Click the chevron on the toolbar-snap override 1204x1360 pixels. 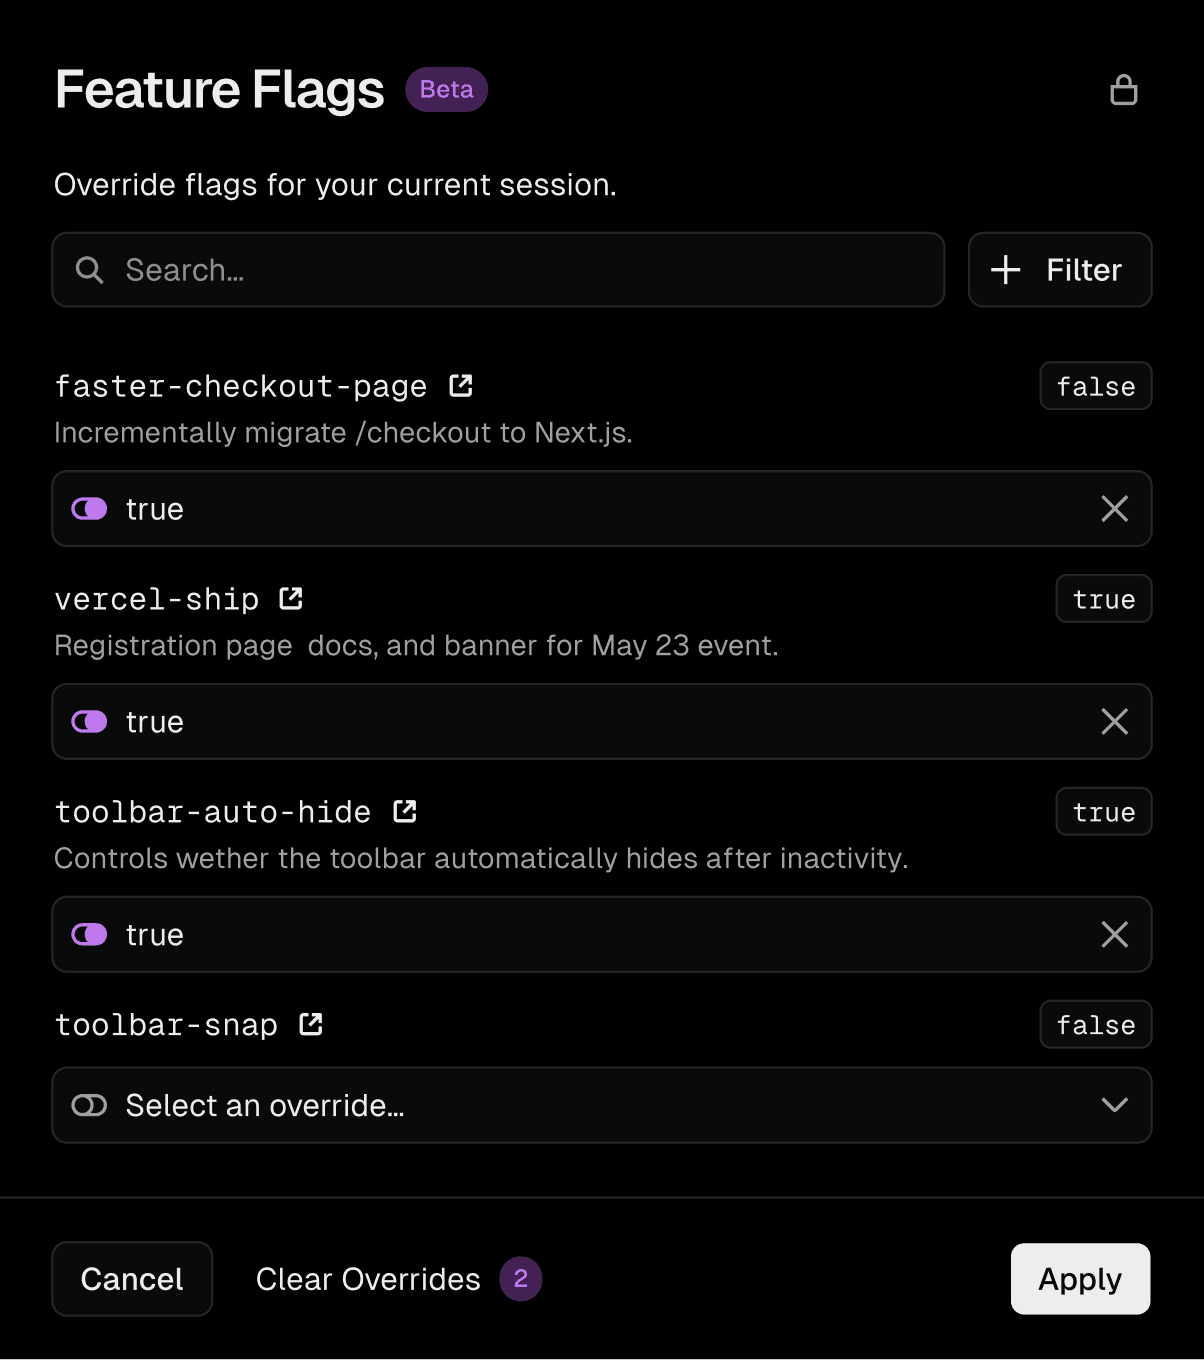click(x=1114, y=1105)
